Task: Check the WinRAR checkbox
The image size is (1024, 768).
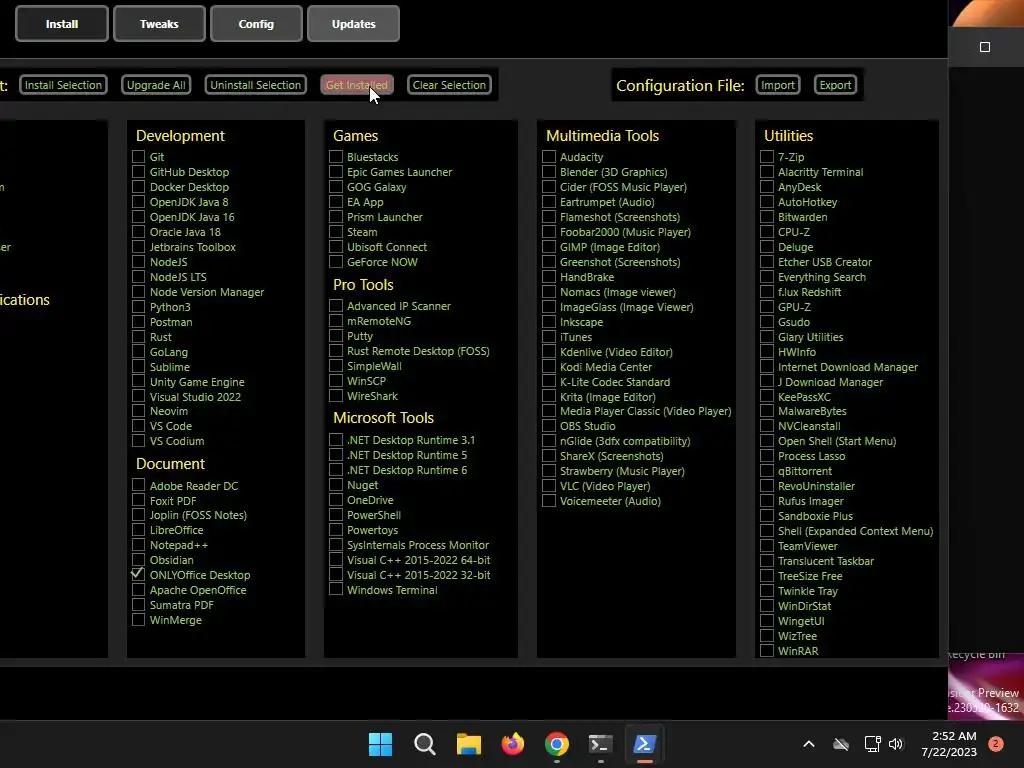Action: [767, 650]
